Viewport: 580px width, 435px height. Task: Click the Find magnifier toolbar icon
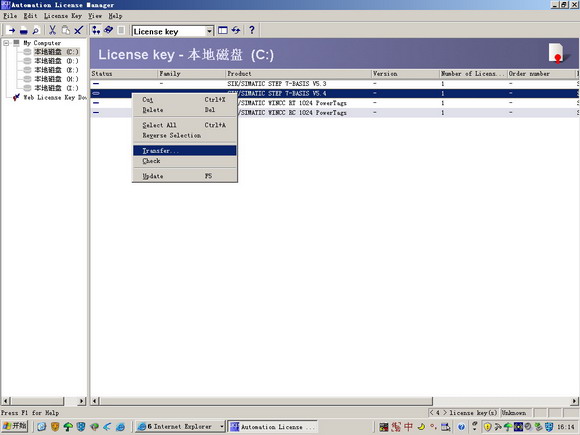tap(36, 30)
